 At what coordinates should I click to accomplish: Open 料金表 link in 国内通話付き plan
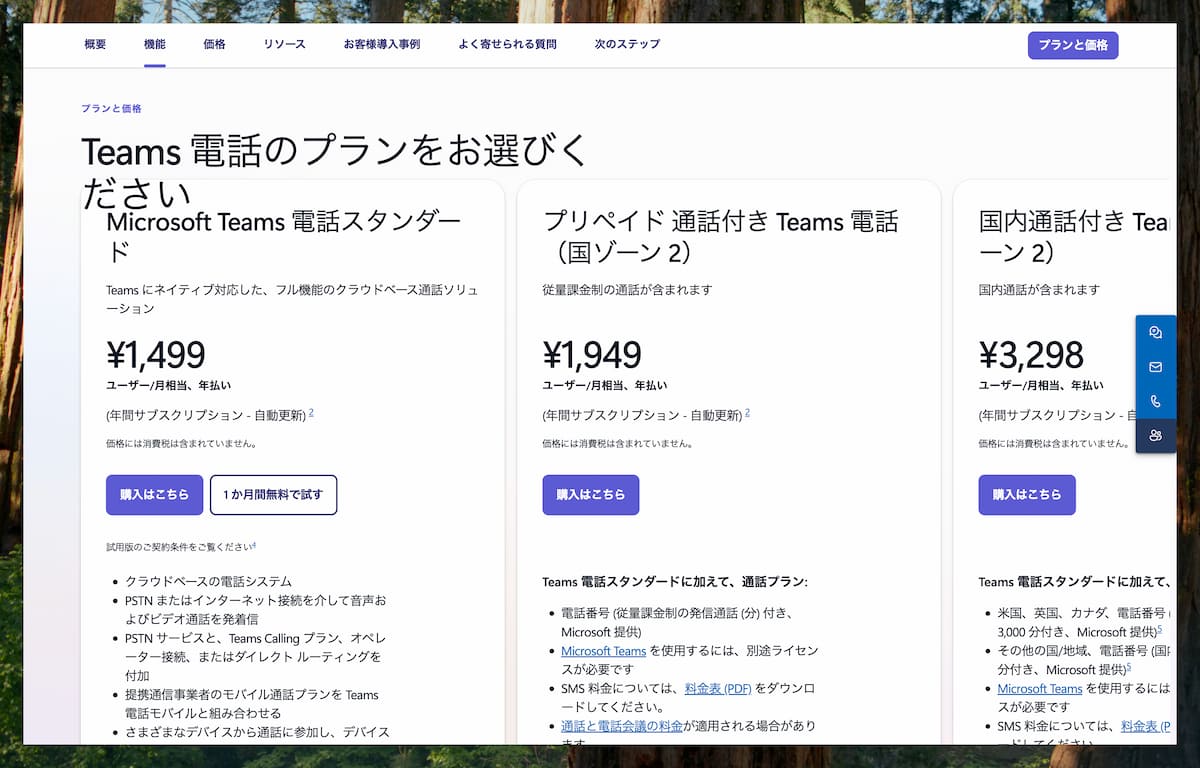coord(1146,726)
